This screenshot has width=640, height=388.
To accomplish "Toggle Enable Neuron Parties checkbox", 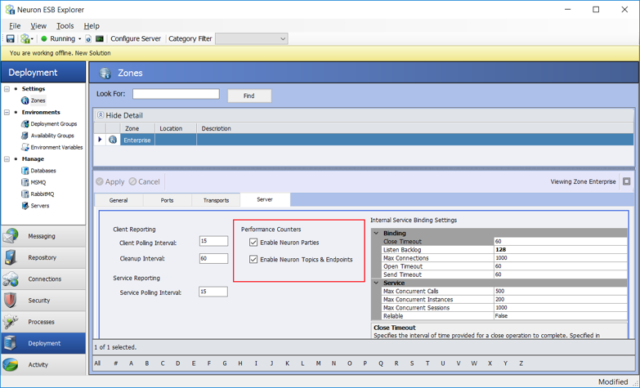I will tap(253, 242).
